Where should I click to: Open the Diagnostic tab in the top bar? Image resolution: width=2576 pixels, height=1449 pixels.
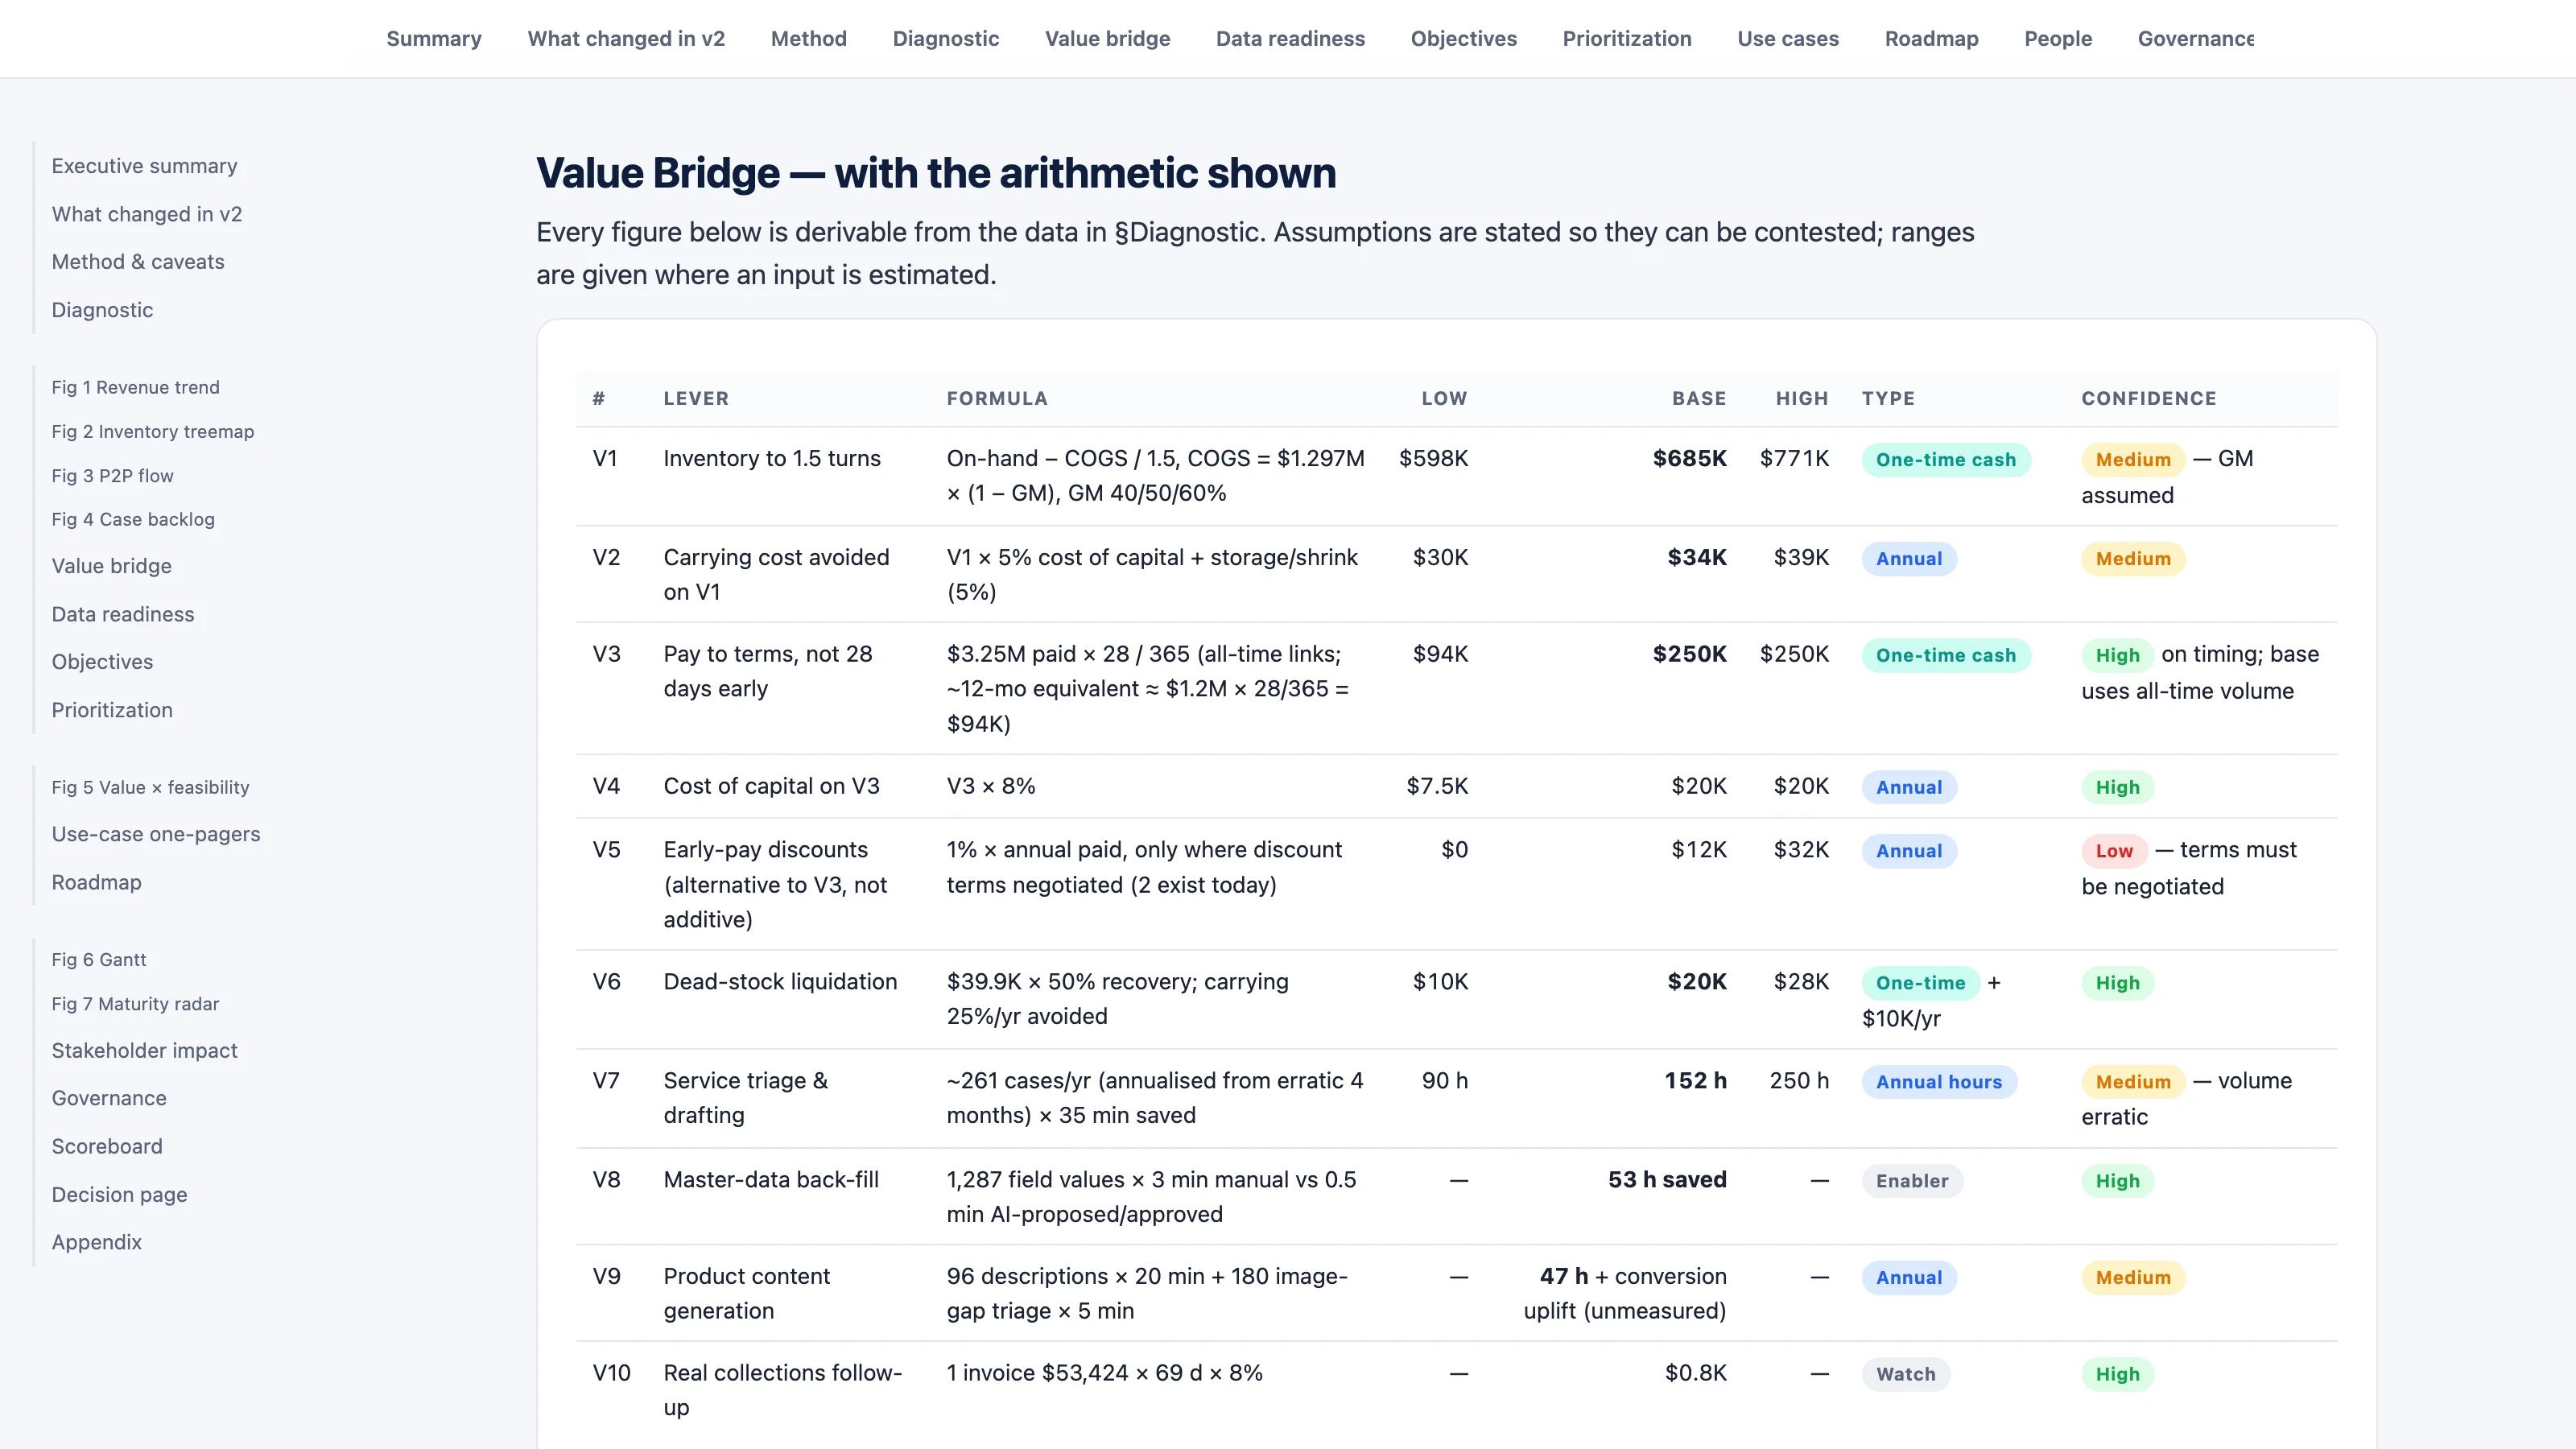click(x=945, y=38)
